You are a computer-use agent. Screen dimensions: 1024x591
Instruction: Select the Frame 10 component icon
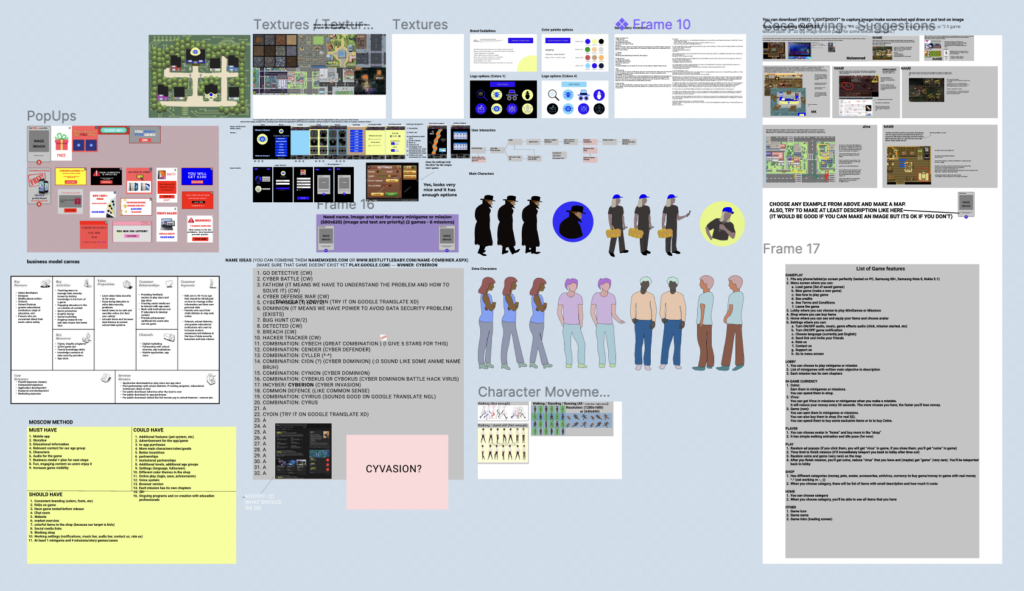621,24
